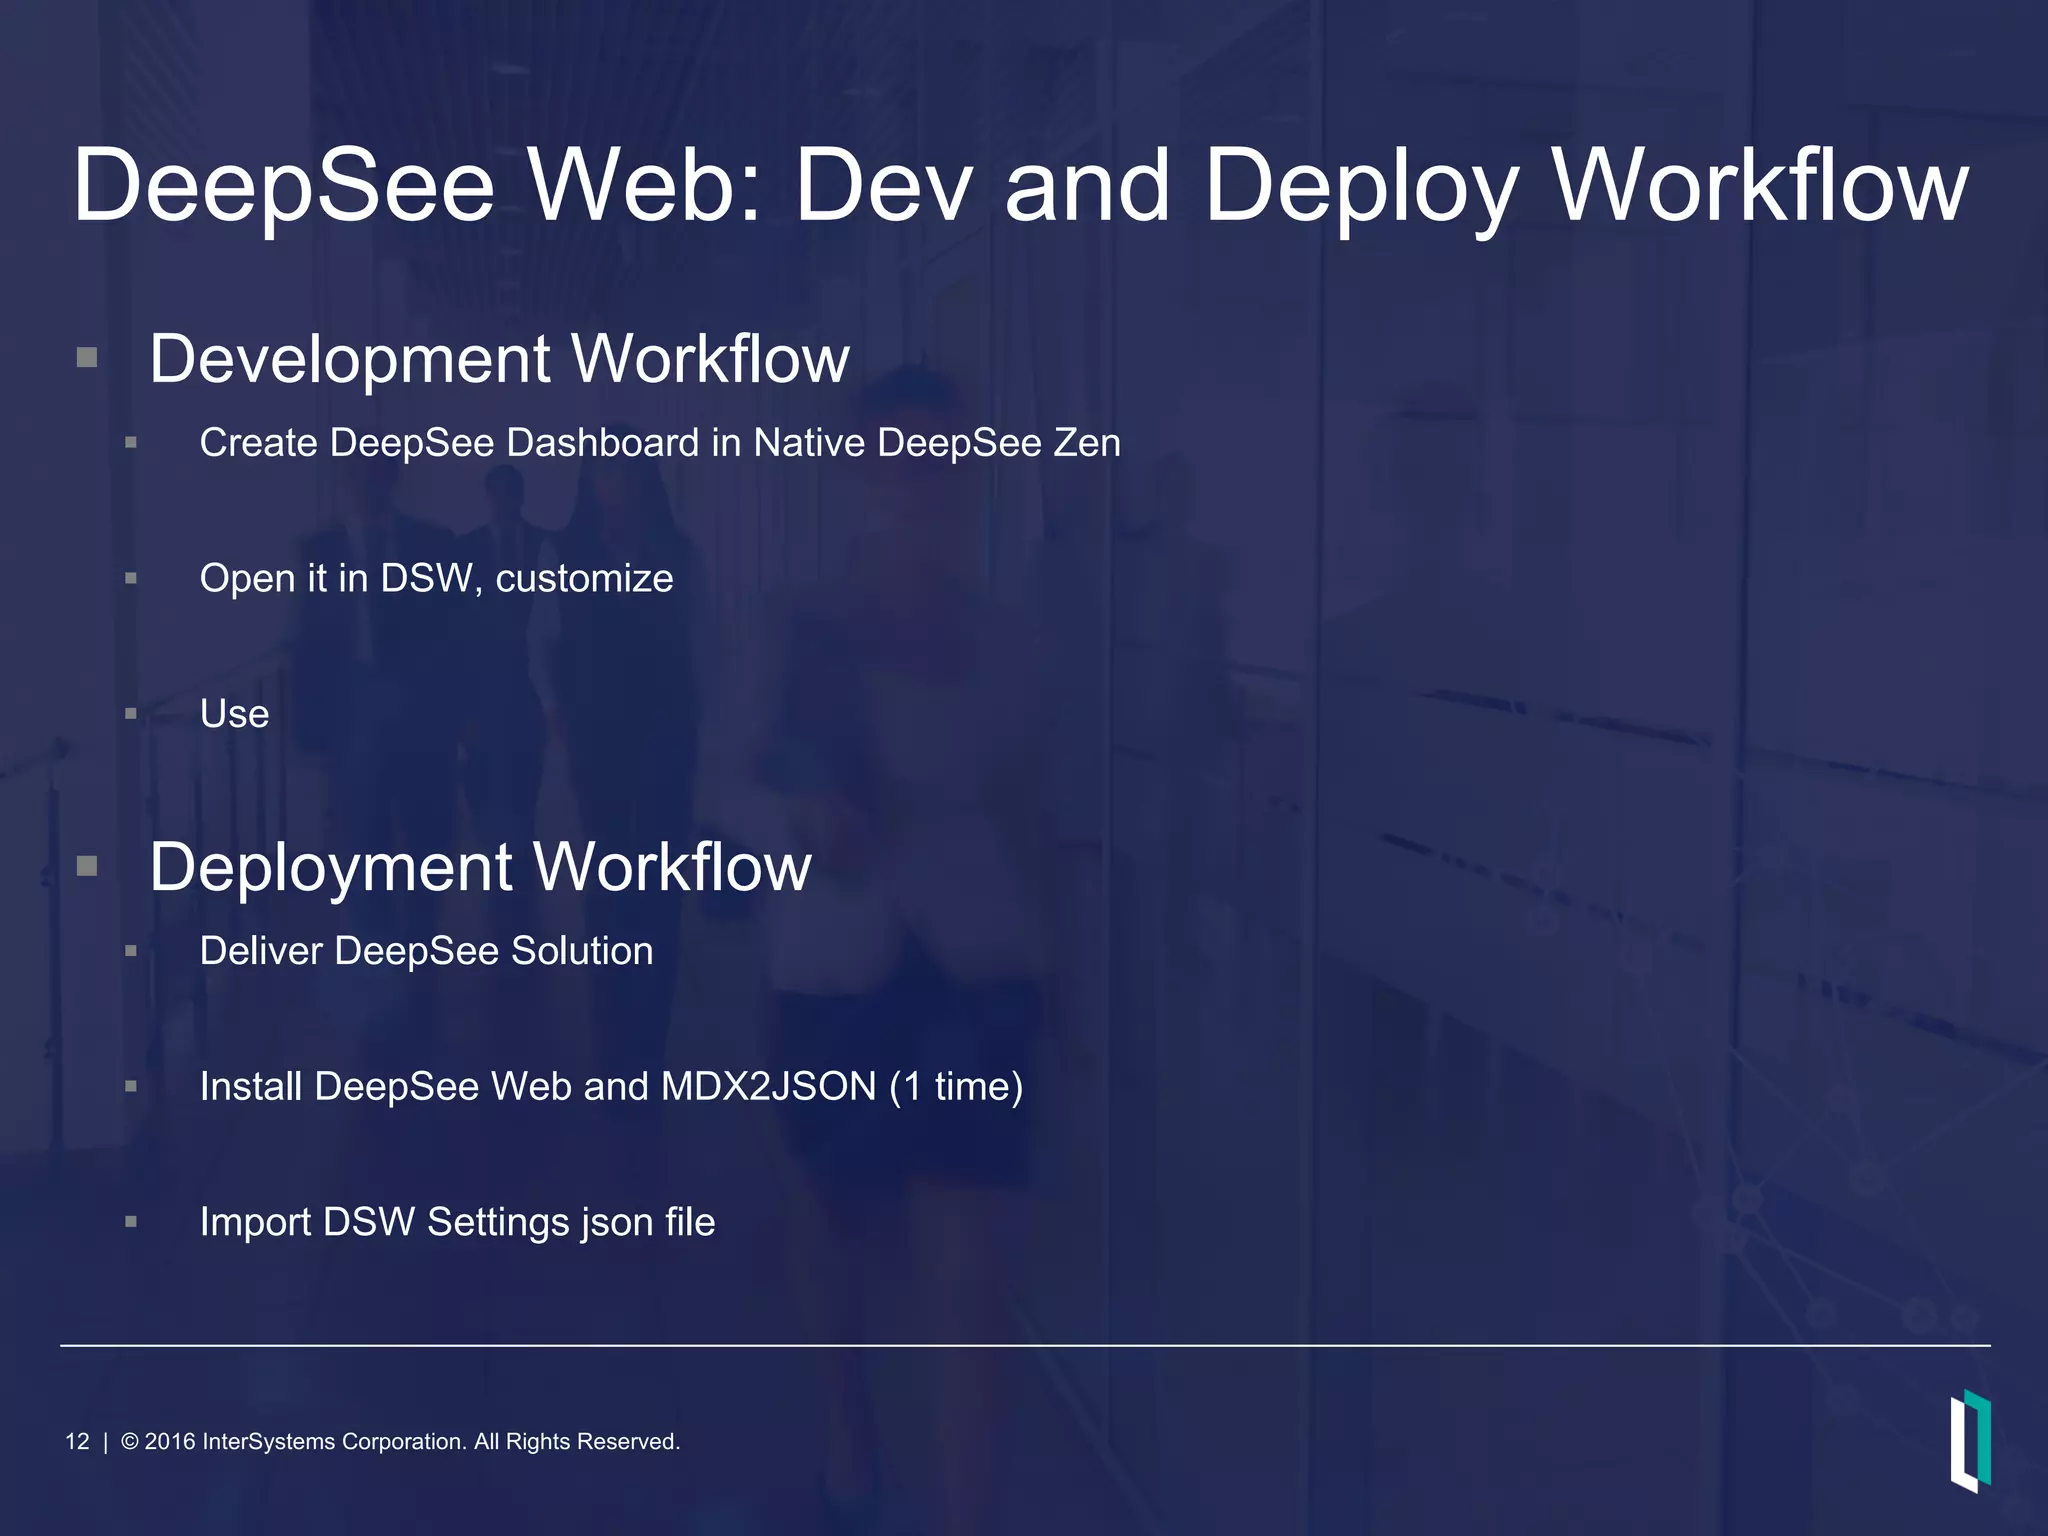Click 'Import DSW Settings json file' bullet
Image resolution: width=2048 pixels, height=1536 pixels.
[x=457, y=1222]
